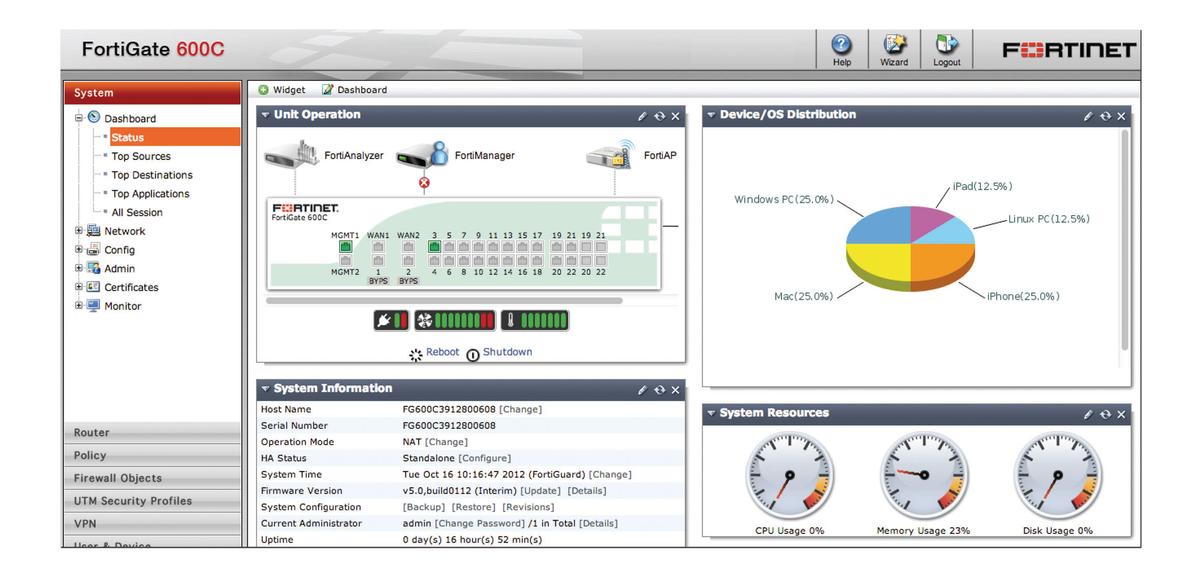The height and width of the screenshot is (575, 1200).
Task: Click edit pencil on Device/OS Distribution widget
Action: coord(1088,116)
